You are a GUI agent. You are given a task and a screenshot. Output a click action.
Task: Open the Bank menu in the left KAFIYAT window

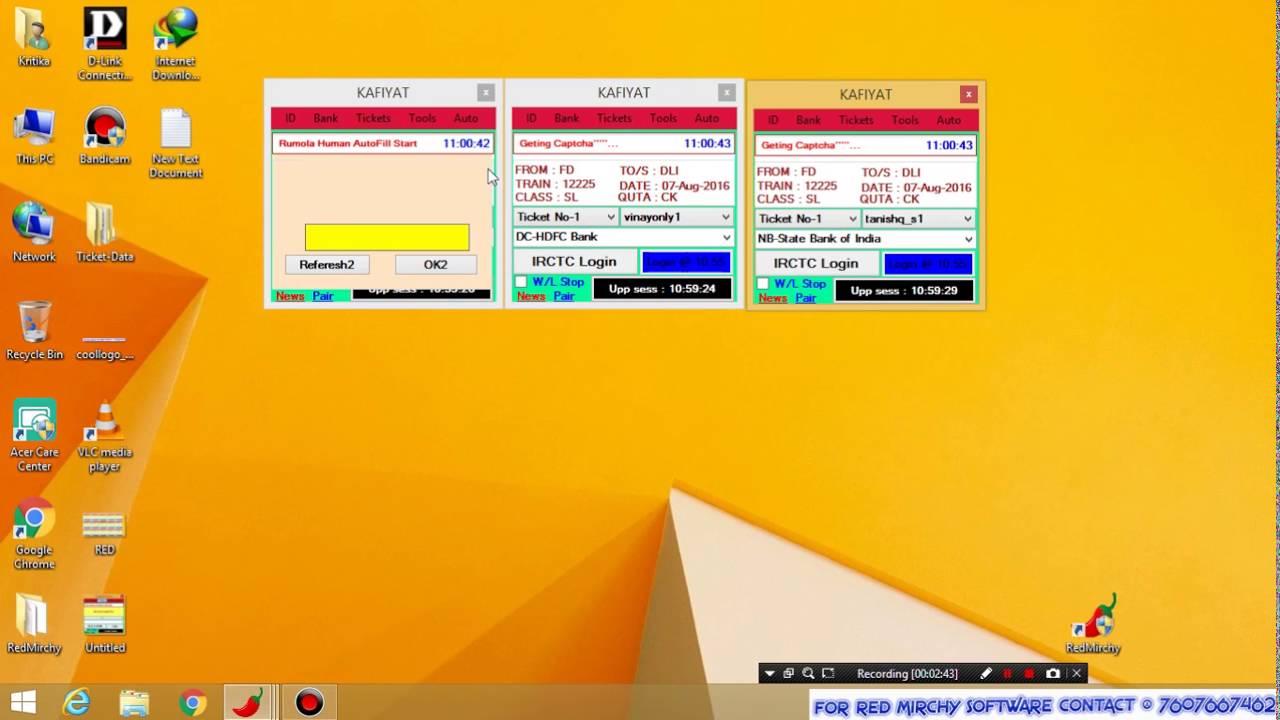(x=326, y=118)
